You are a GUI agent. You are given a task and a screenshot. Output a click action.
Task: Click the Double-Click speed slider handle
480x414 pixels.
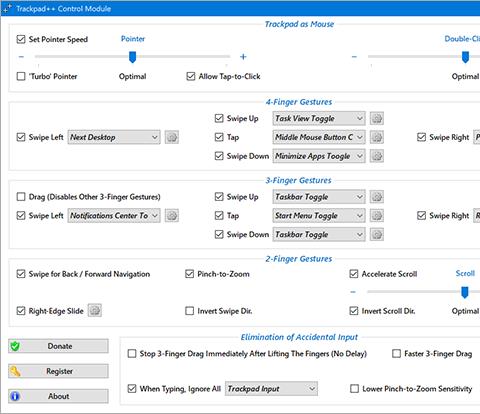(x=465, y=57)
